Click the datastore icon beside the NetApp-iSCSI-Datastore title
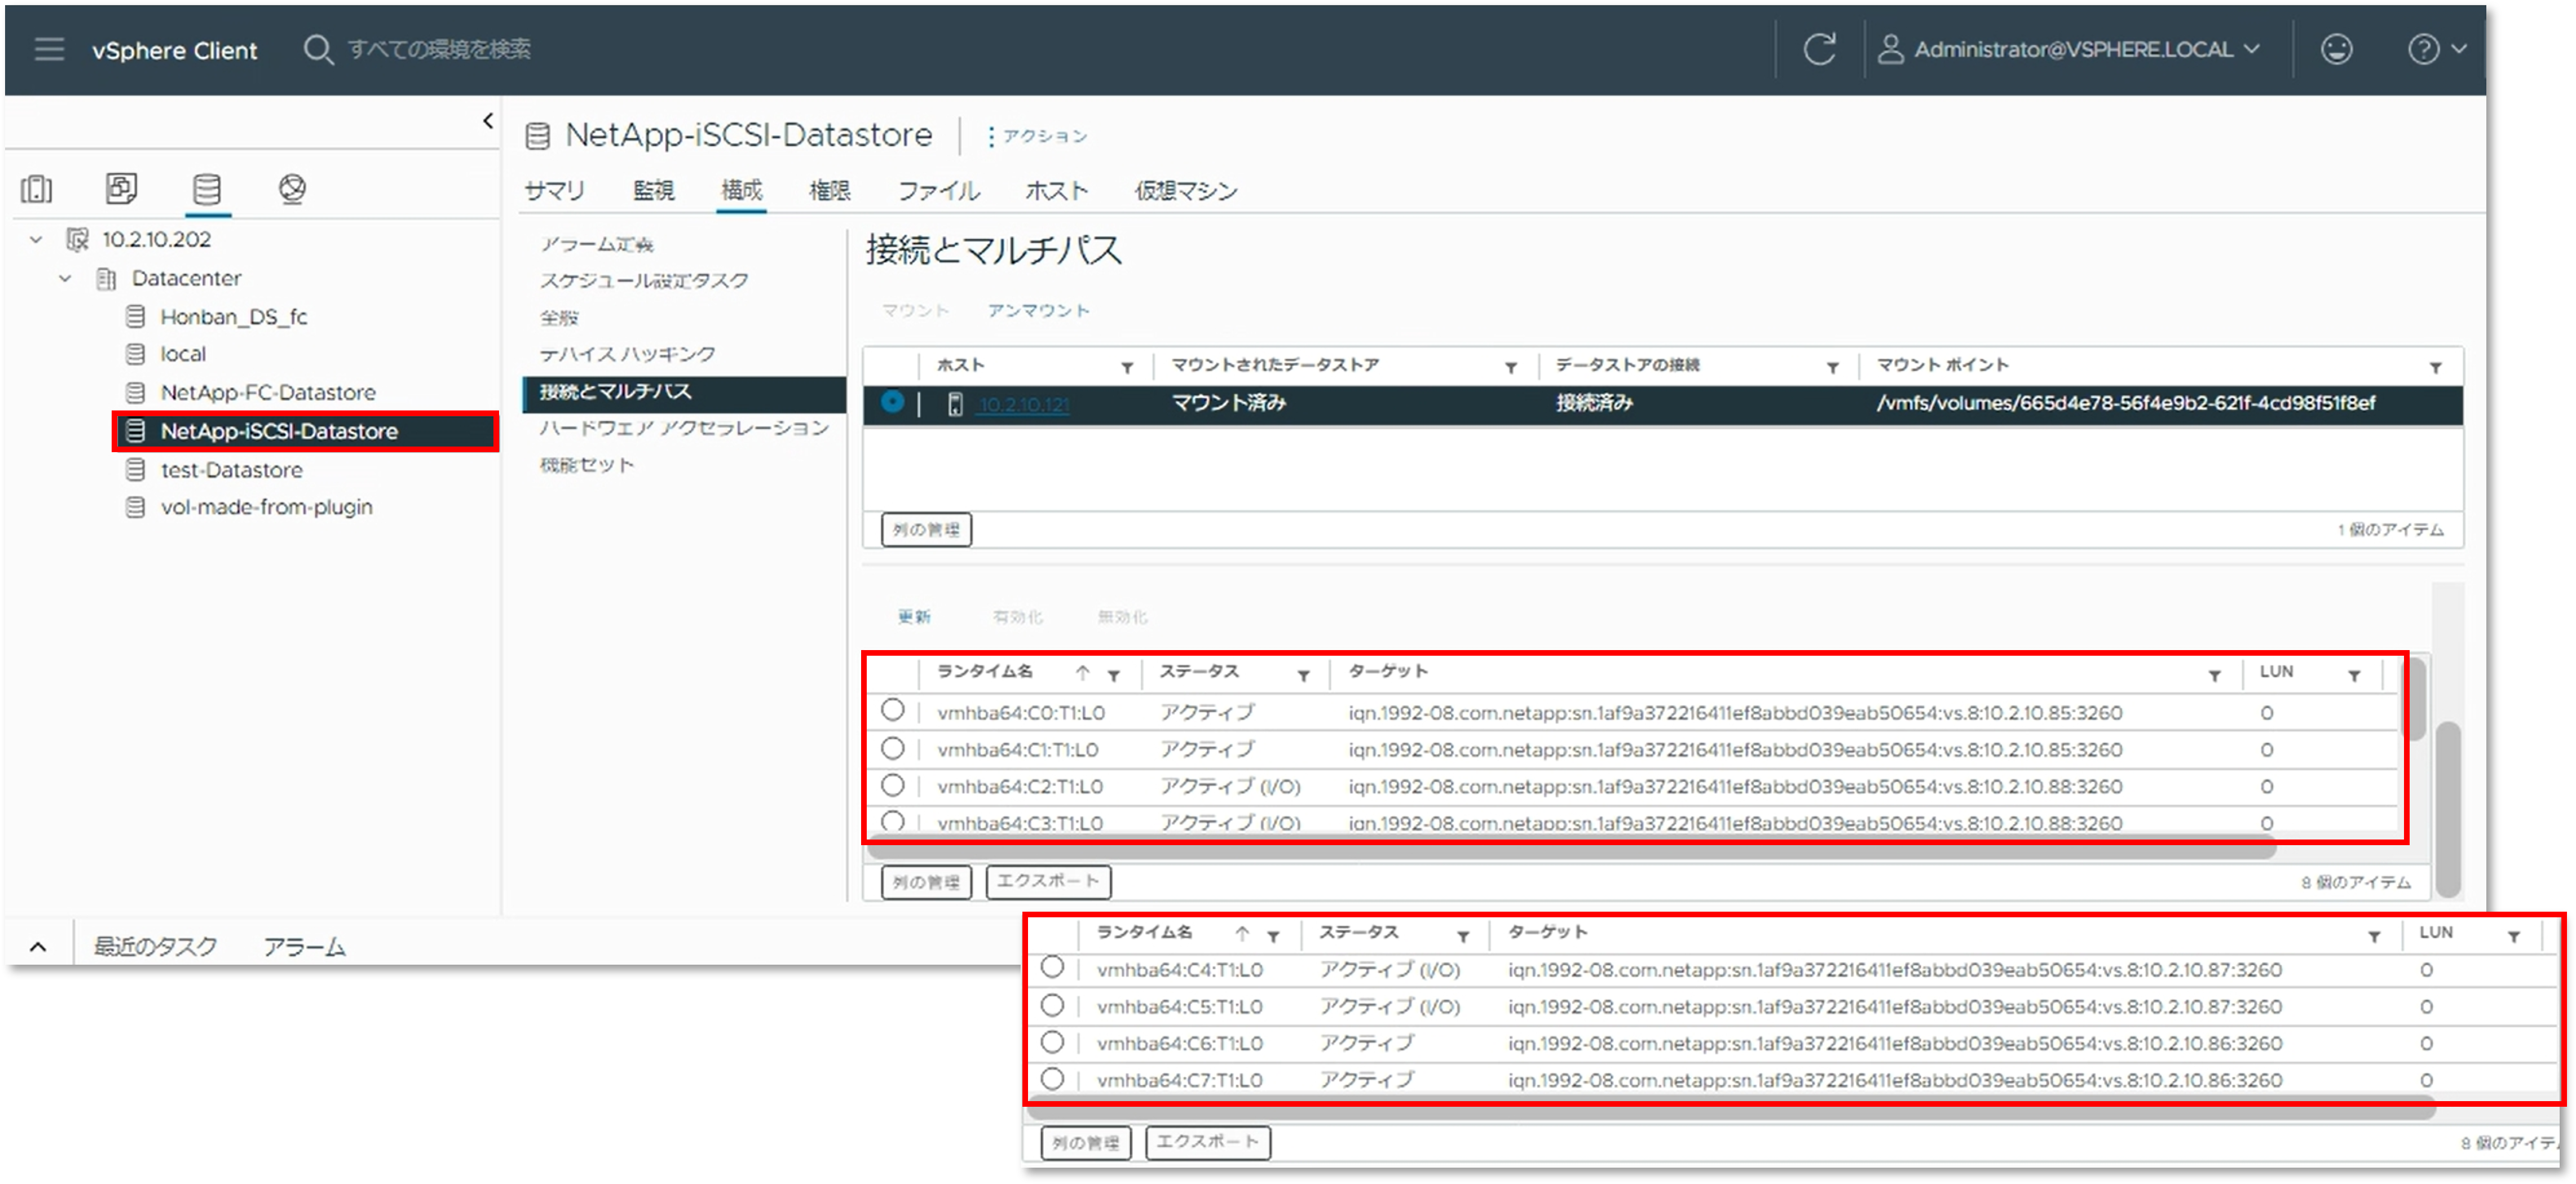The width and height of the screenshot is (2576, 1184). coord(538,136)
